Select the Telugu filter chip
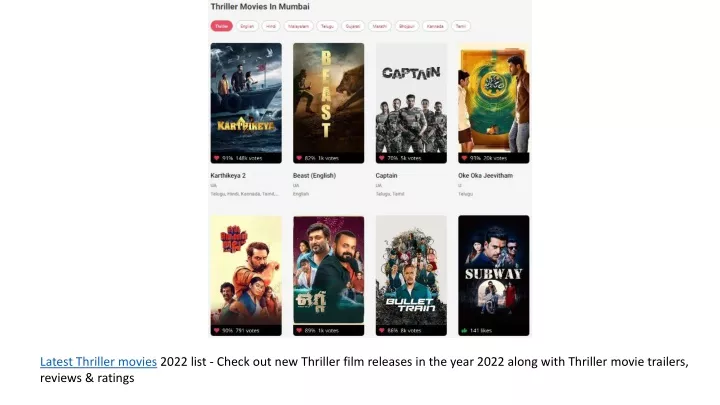The height and width of the screenshot is (405, 720). [327, 26]
